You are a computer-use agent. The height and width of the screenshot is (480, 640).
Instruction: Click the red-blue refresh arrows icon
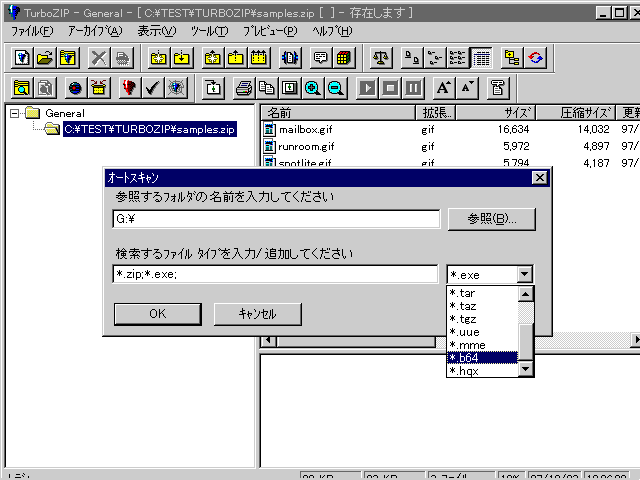click(535, 58)
